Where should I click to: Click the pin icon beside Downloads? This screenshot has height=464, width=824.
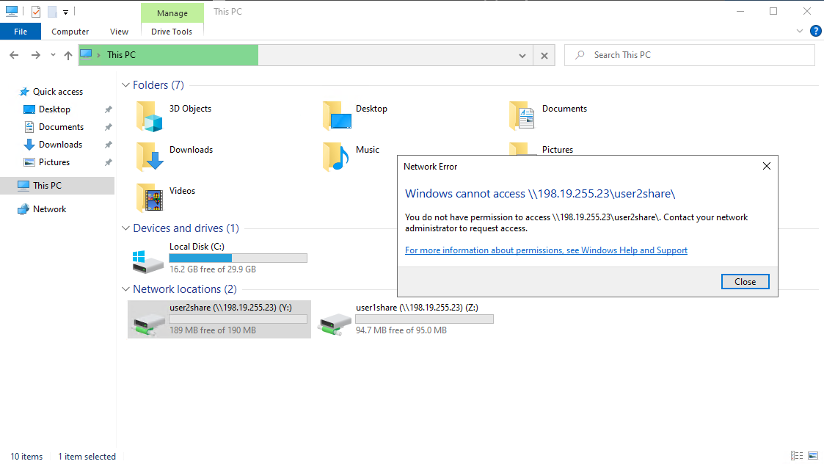pyautogui.click(x=108, y=145)
